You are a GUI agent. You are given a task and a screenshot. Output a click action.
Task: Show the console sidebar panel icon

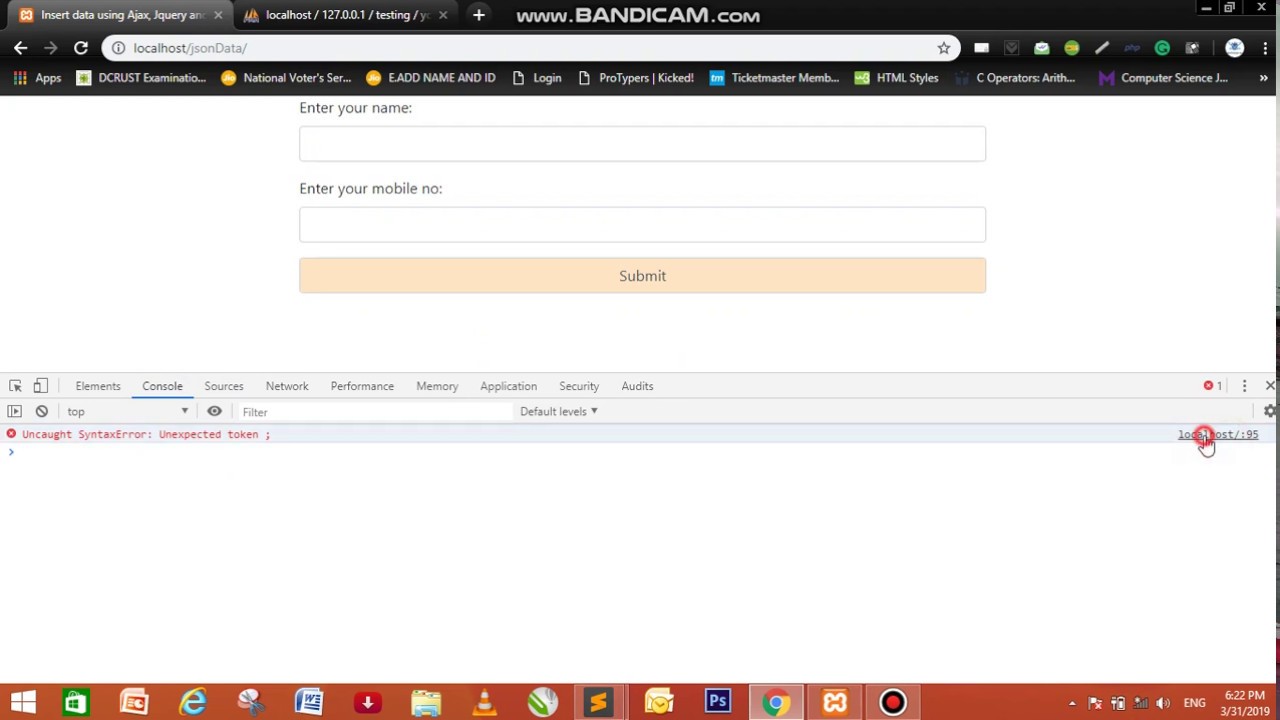[14, 411]
